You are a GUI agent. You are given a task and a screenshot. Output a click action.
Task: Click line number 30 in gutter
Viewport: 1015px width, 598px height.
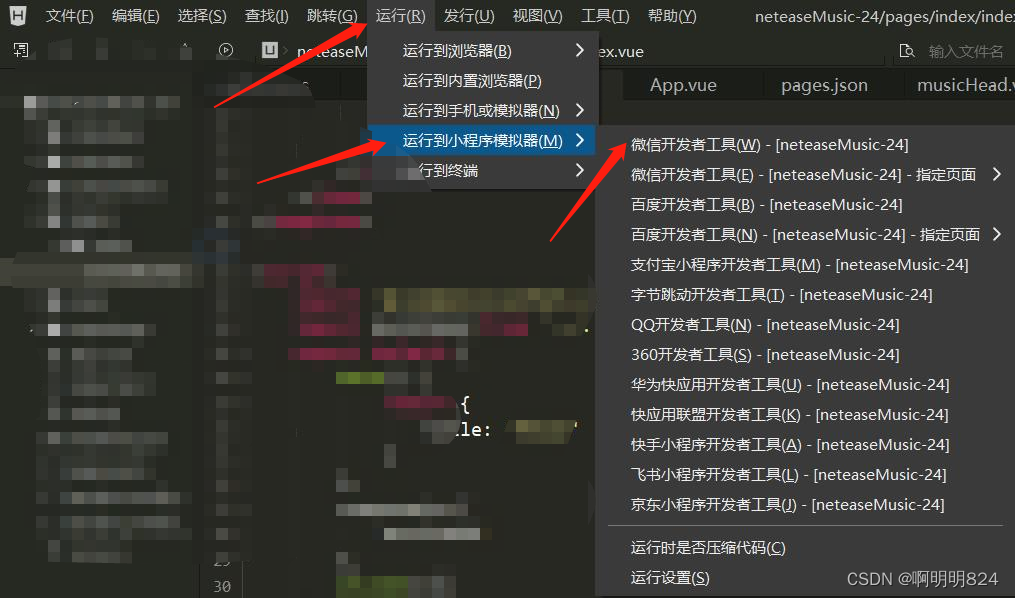(222, 586)
